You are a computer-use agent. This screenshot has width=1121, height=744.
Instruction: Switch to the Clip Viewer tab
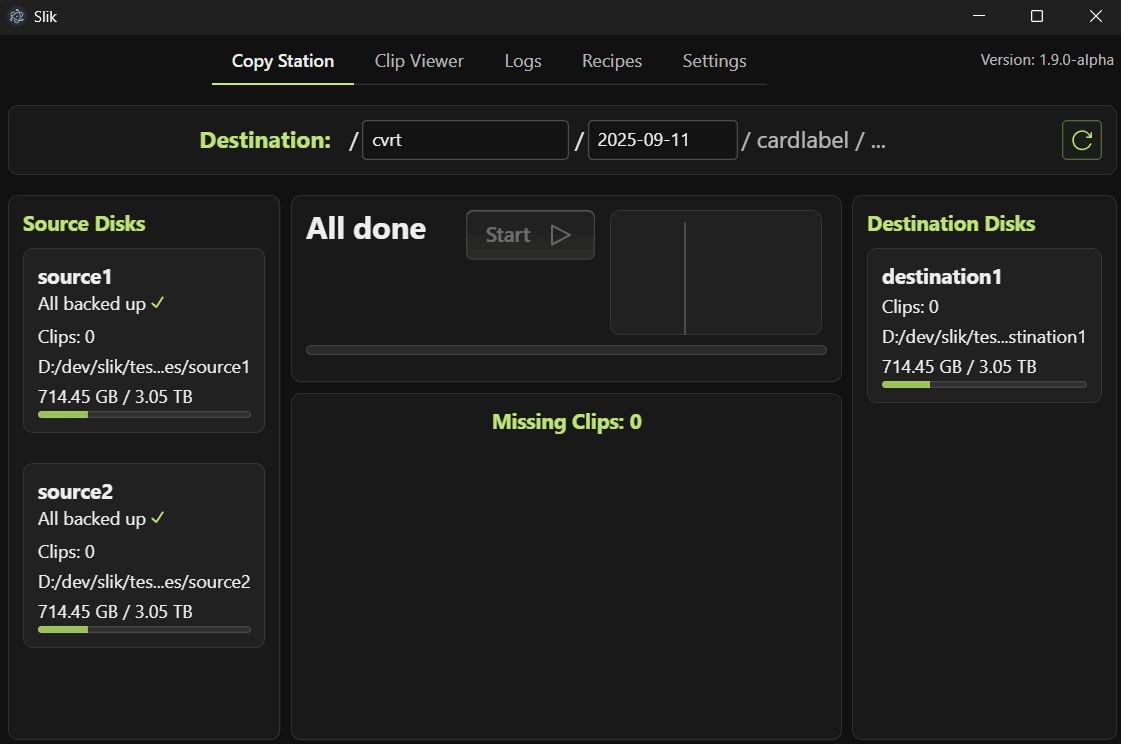point(419,61)
